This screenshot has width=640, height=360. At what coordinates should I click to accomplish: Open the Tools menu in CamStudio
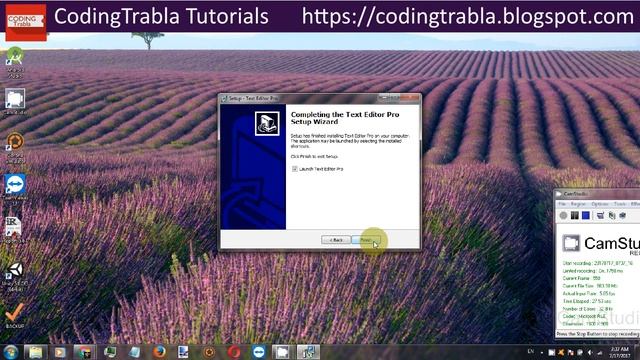click(620, 204)
